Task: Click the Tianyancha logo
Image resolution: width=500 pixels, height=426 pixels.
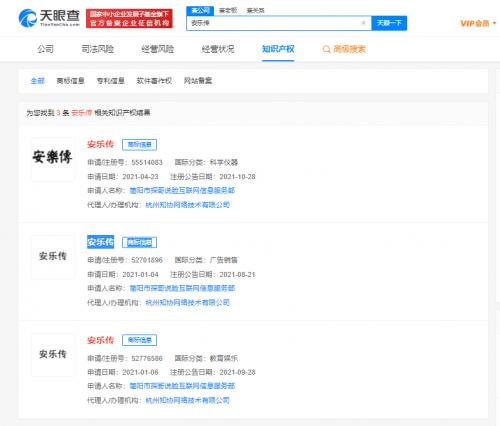Action: pos(49,18)
